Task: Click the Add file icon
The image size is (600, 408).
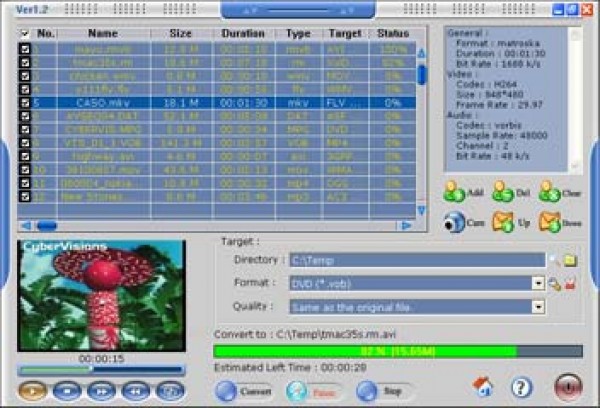Action: tap(453, 192)
